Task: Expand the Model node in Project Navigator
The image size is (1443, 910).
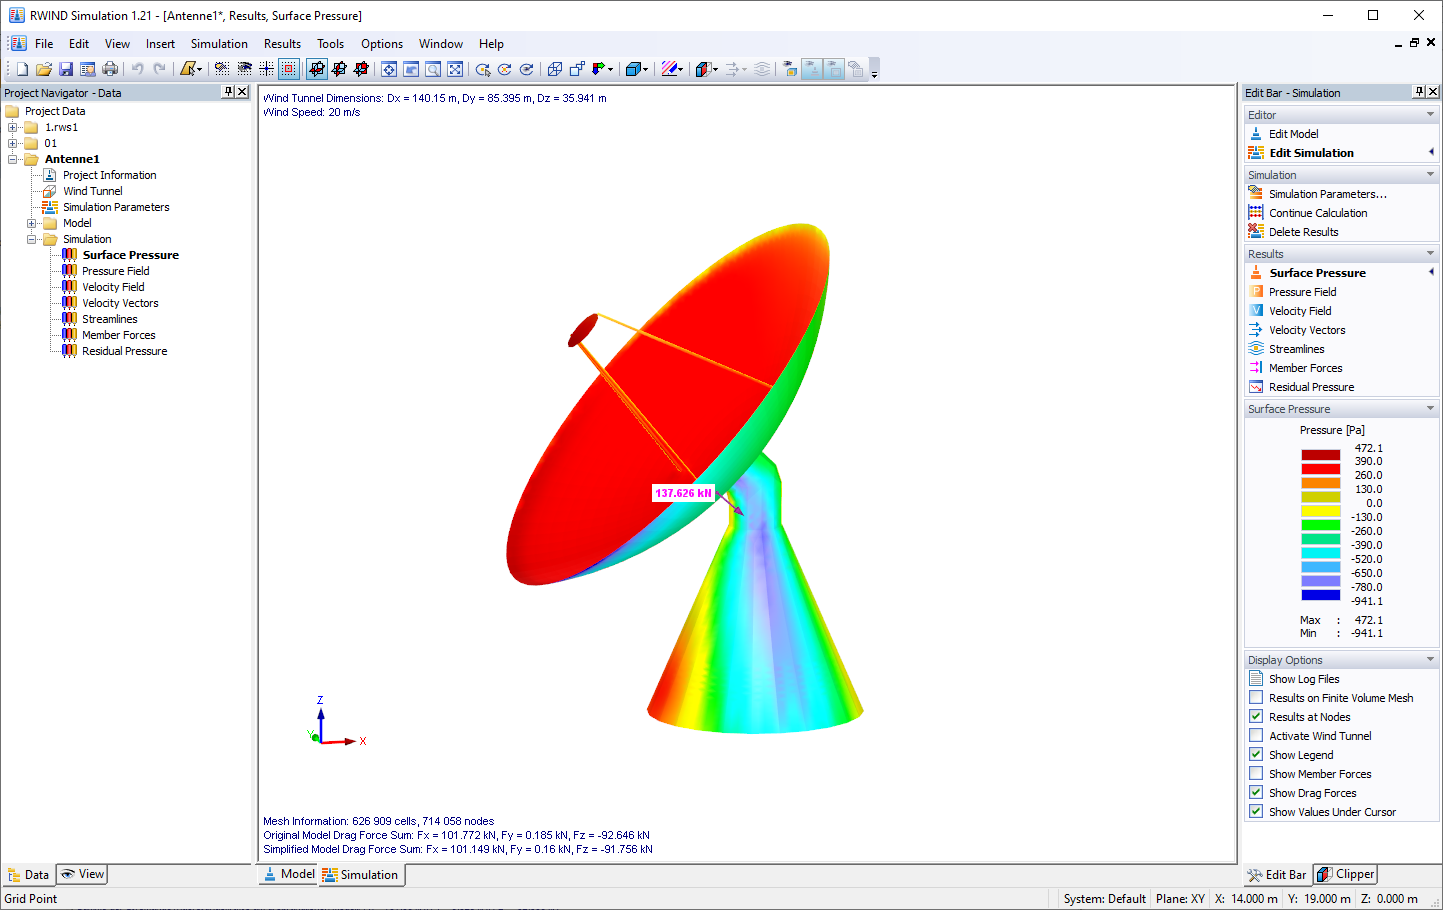Action: tap(31, 222)
